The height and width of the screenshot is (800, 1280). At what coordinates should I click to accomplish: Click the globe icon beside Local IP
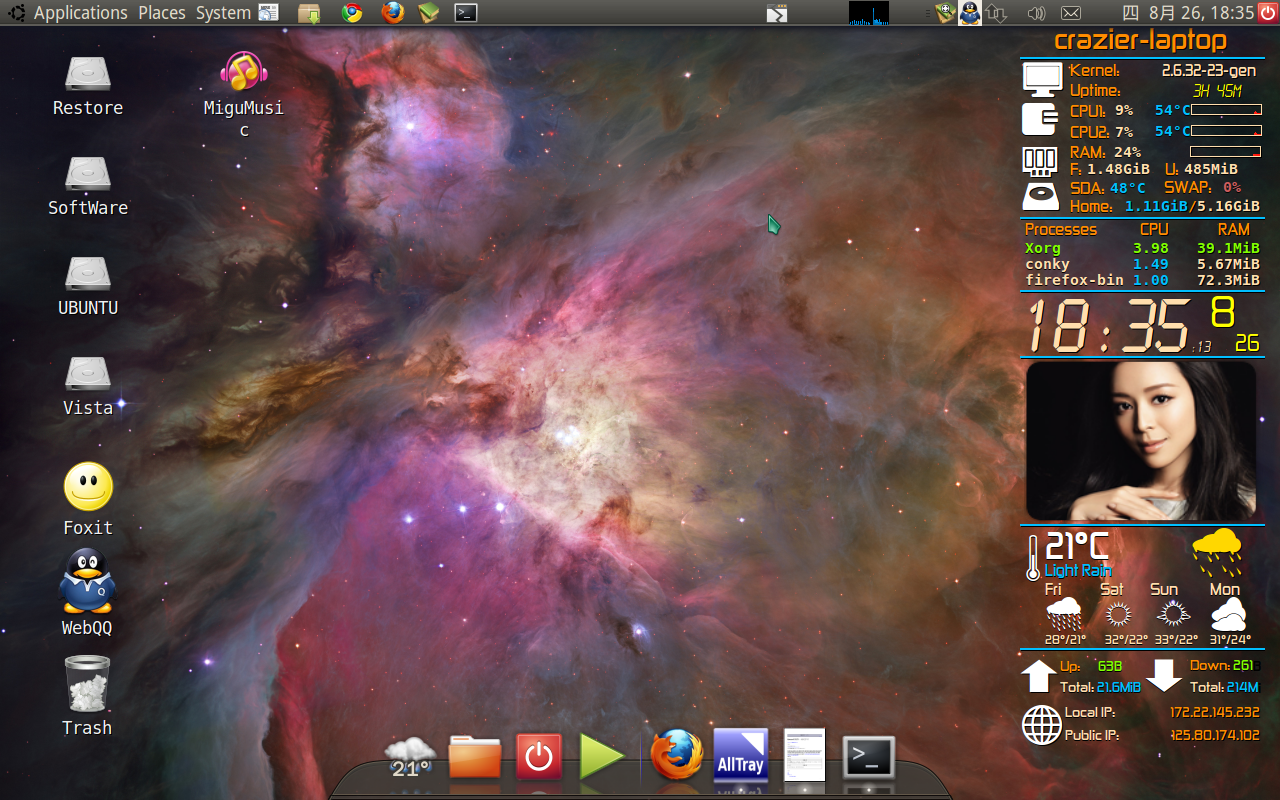click(1041, 725)
